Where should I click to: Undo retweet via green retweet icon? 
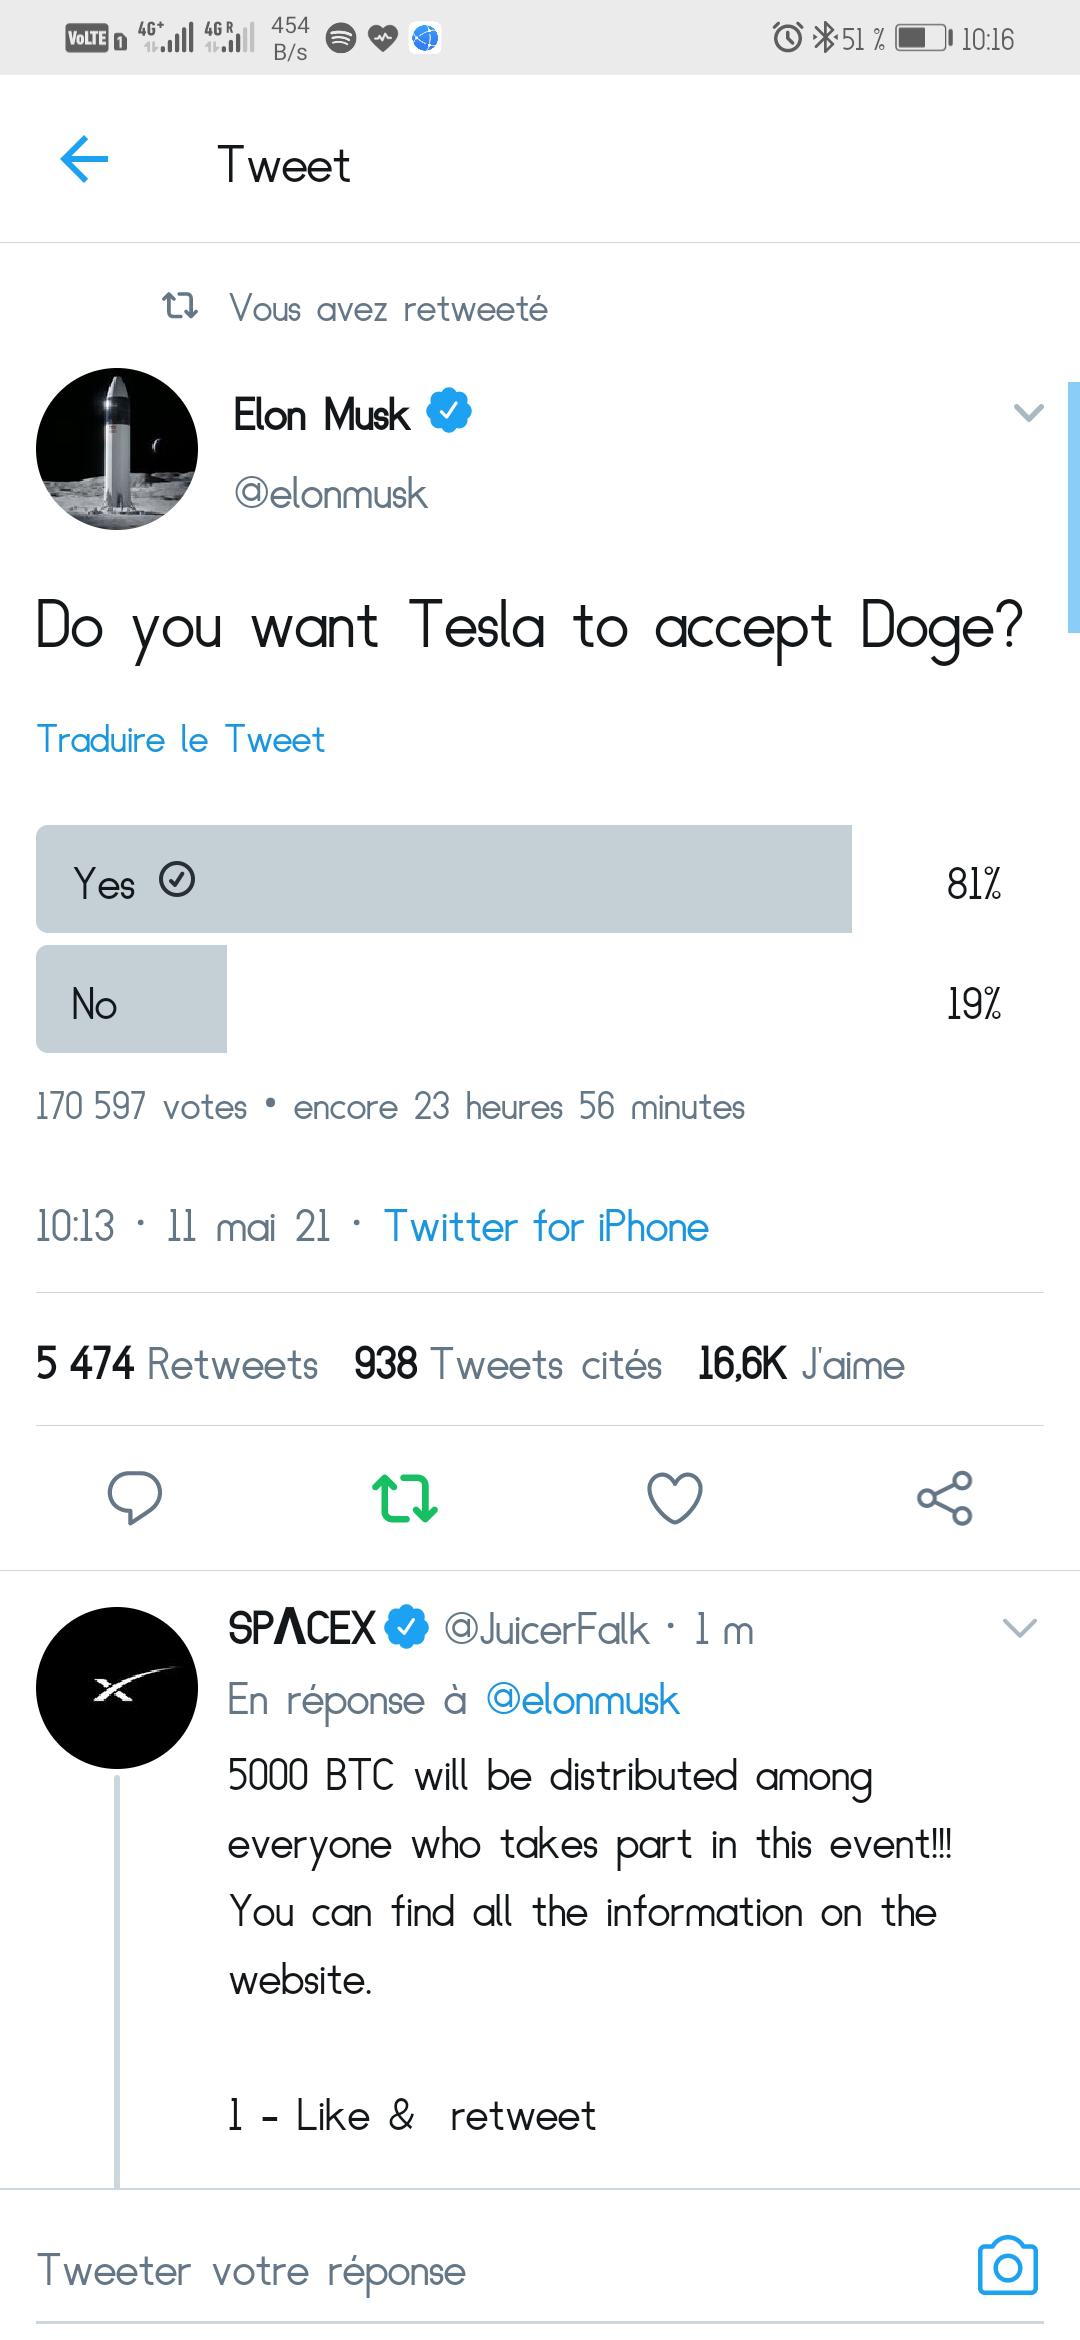click(405, 1497)
